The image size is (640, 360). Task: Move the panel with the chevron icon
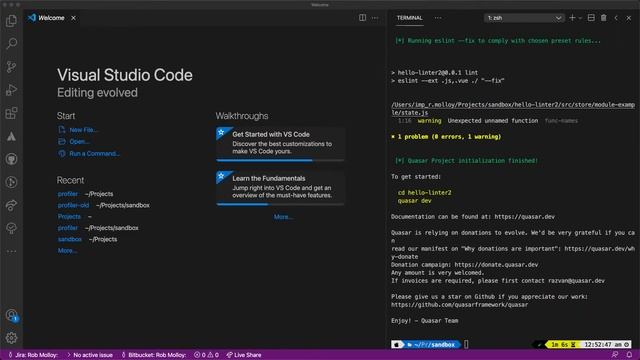click(x=616, y=18)
